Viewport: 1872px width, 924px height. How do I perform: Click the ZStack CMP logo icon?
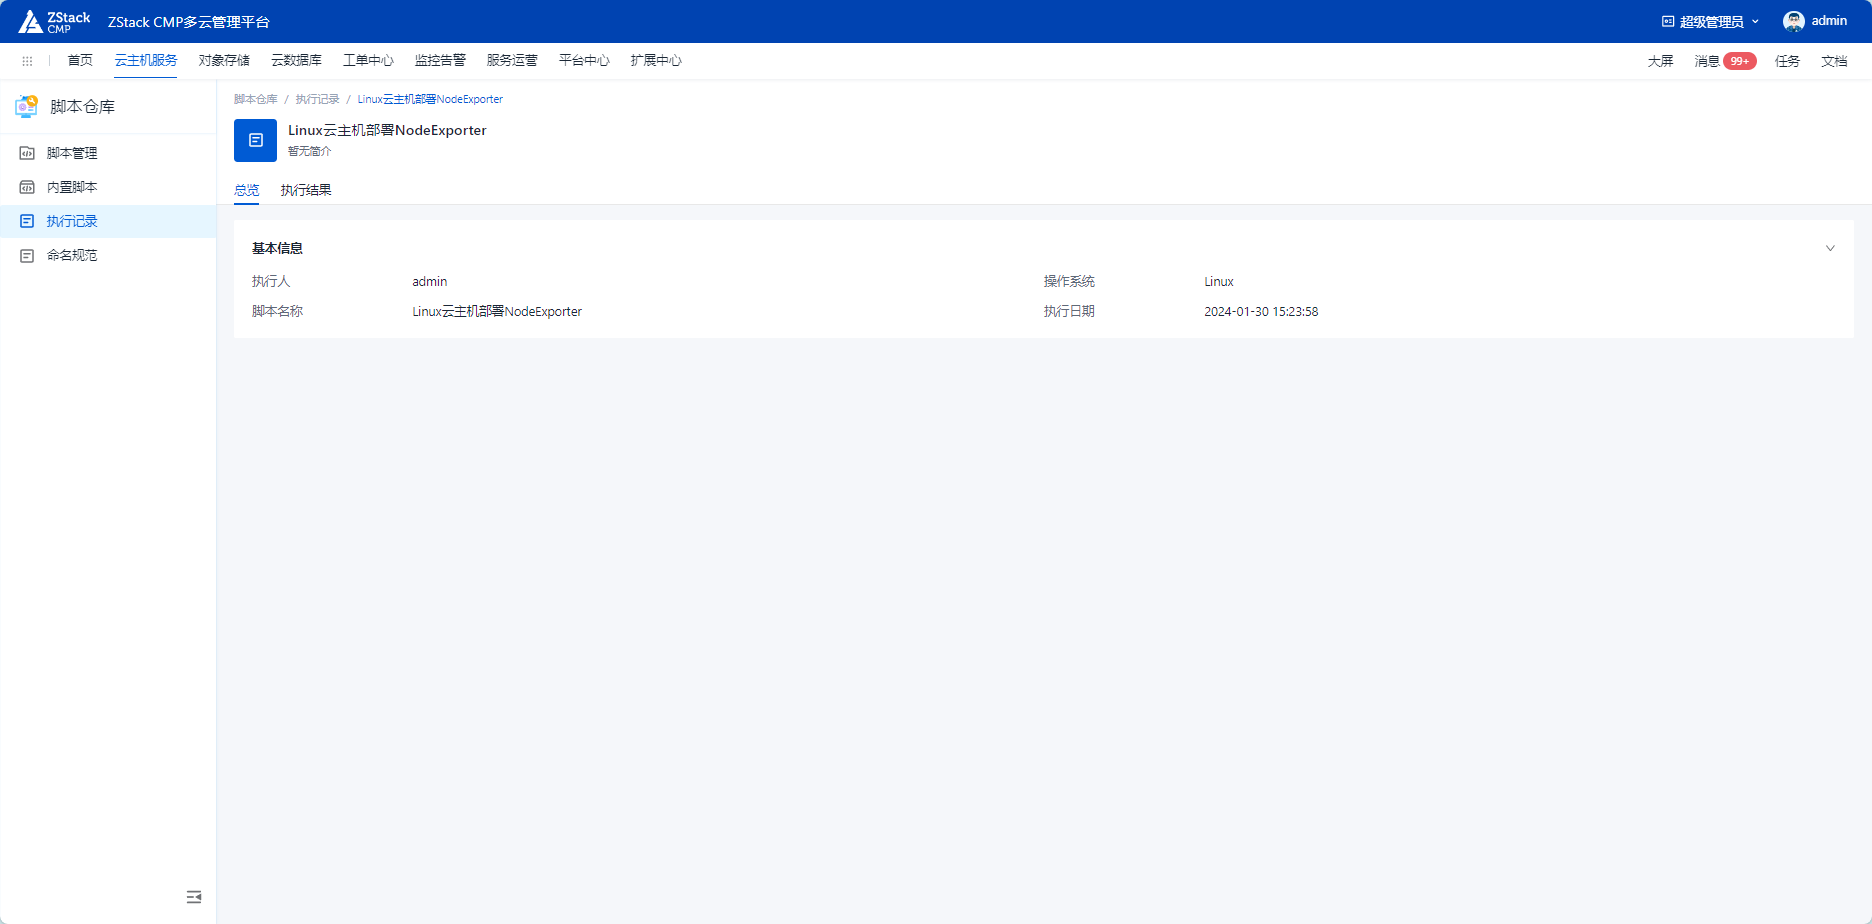31,21
